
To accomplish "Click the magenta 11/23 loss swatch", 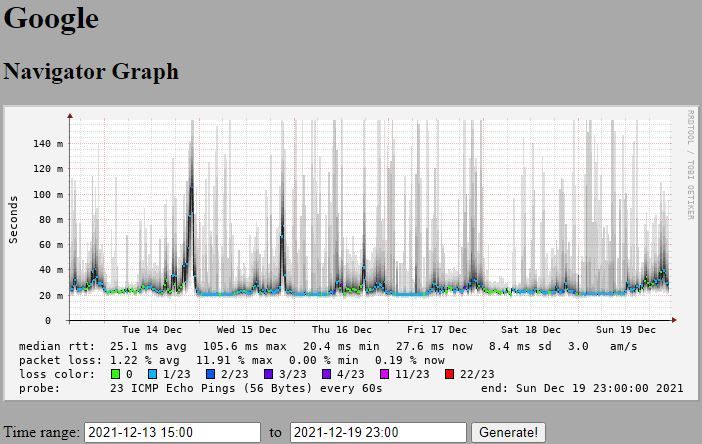I will (384, 374).
